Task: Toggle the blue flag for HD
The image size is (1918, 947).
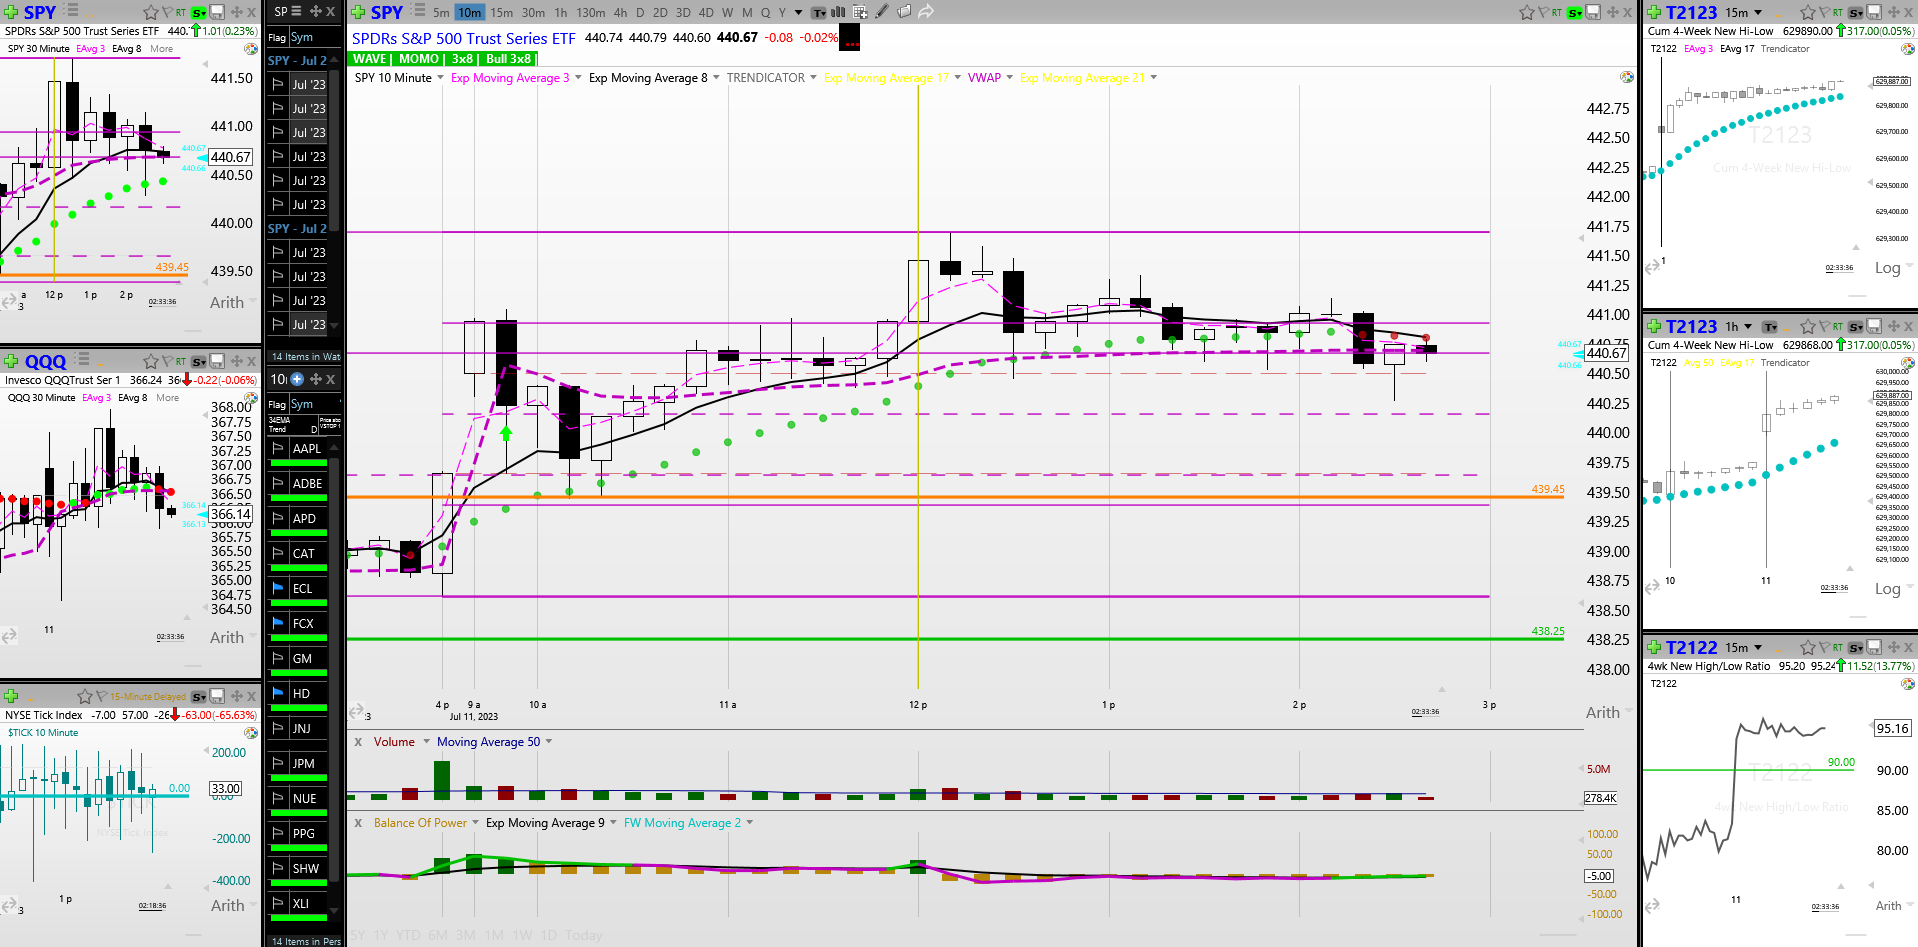Action: point(278,693)
